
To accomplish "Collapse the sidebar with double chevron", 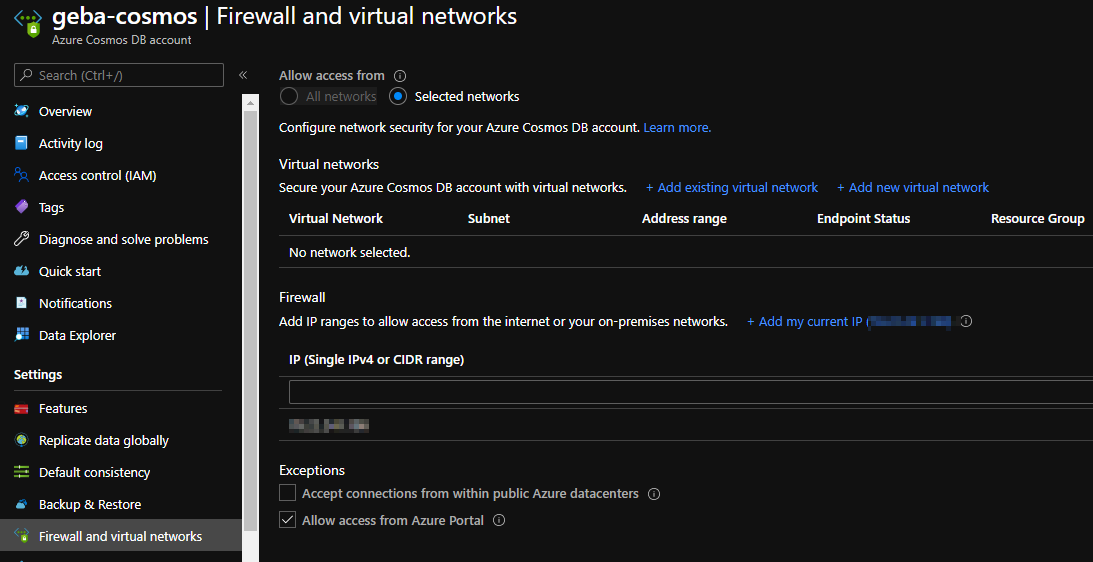I will click(243, 75).
